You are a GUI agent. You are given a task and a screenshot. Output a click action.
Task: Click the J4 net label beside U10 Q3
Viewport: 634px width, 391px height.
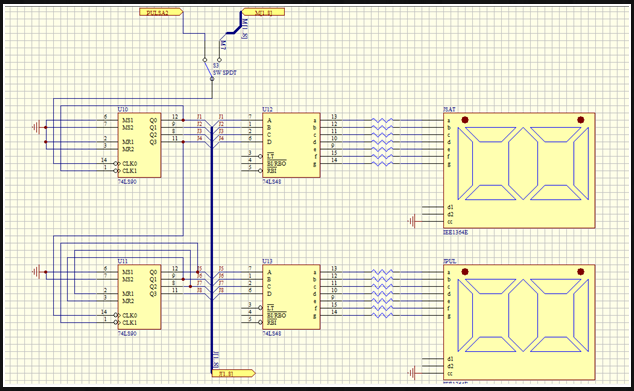(199, 139)
